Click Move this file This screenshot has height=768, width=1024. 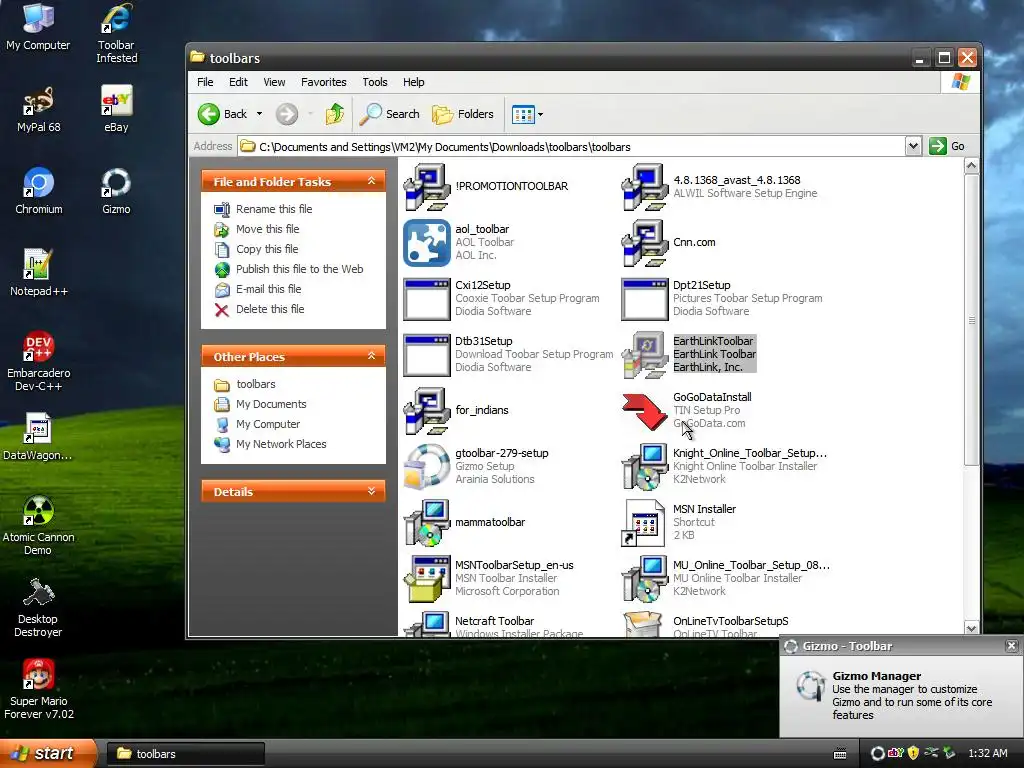(x=268, y=229)
